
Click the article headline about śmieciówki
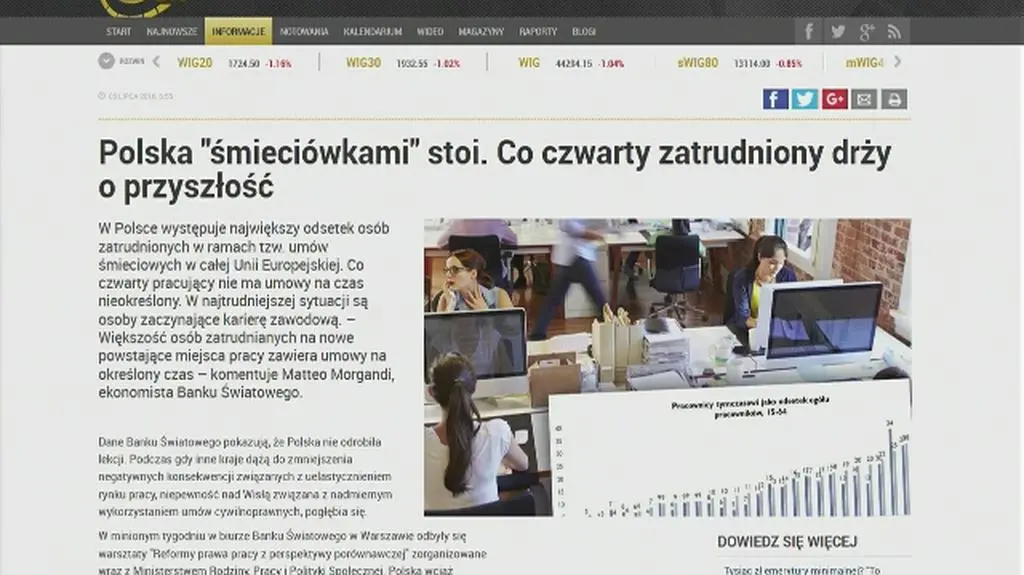click(494, 169)
